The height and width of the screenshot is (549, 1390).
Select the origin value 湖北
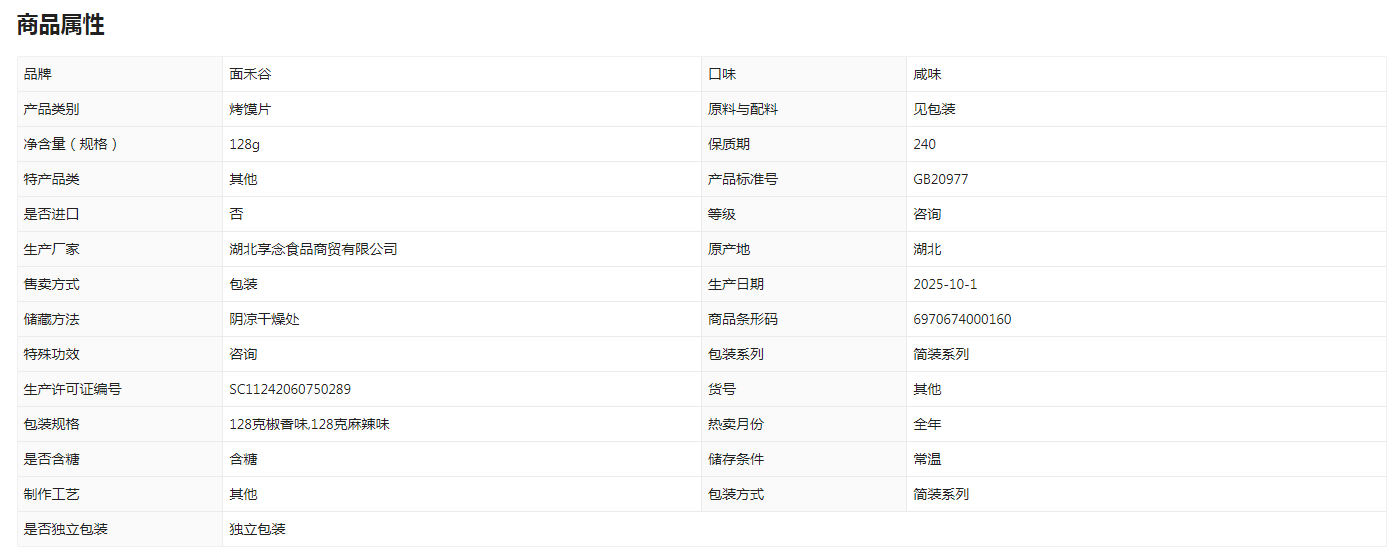click(927, 249)
